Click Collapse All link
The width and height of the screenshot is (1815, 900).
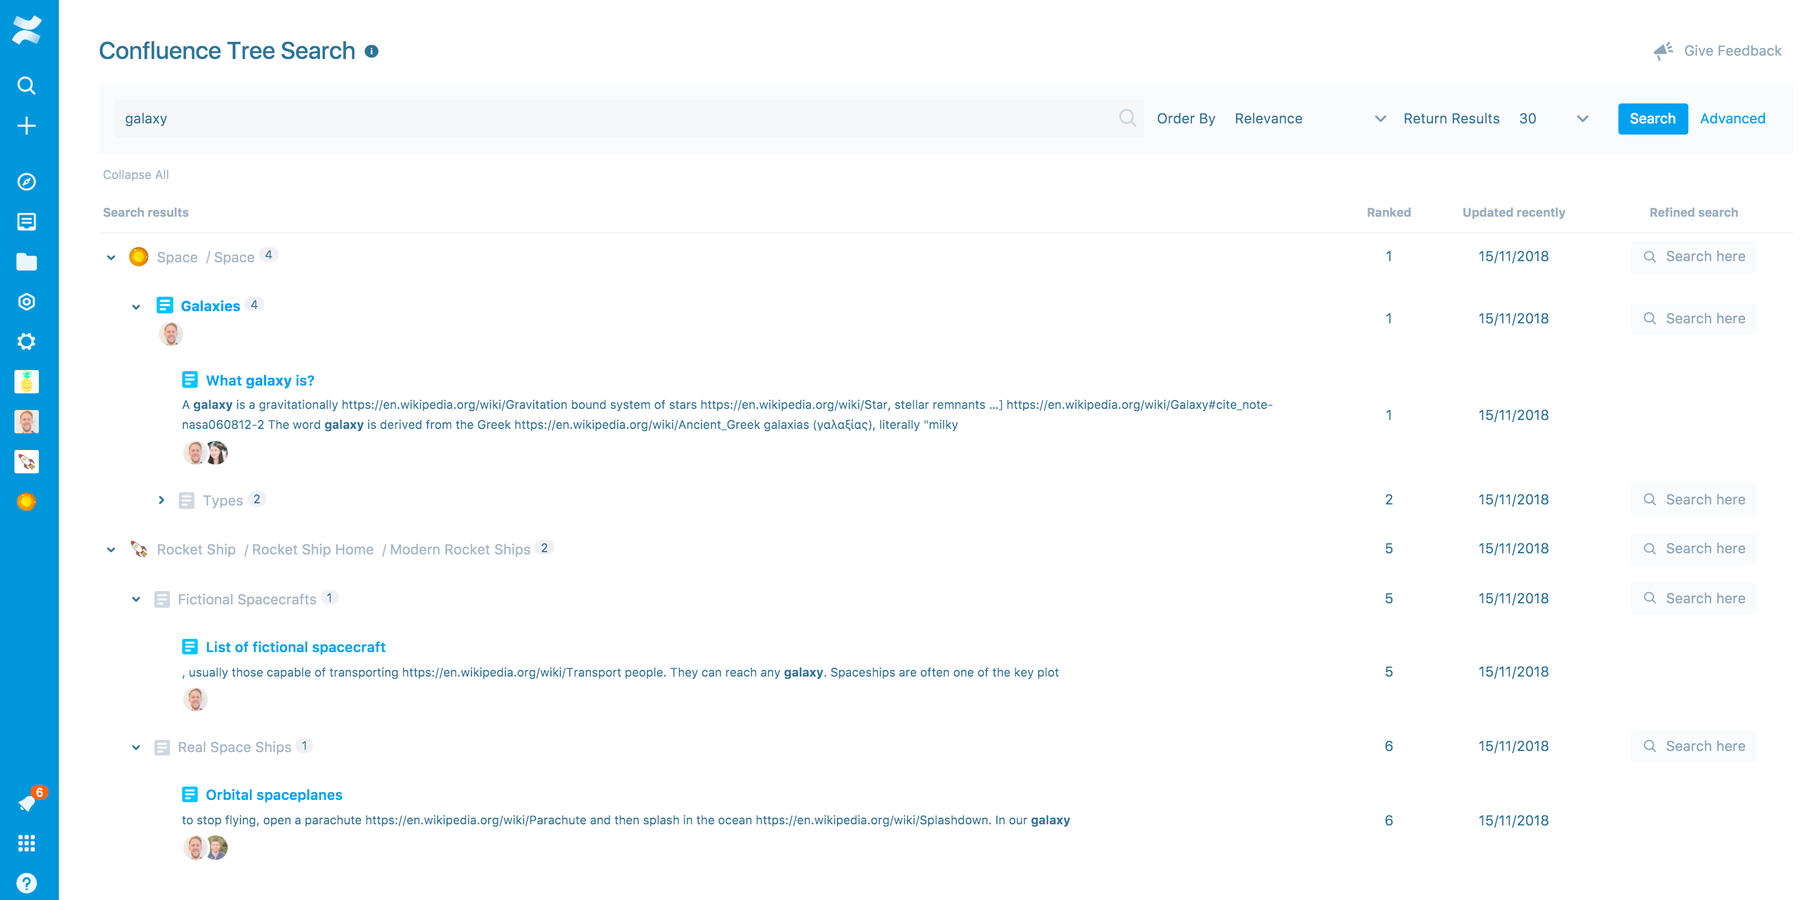[x=136, y=175]
